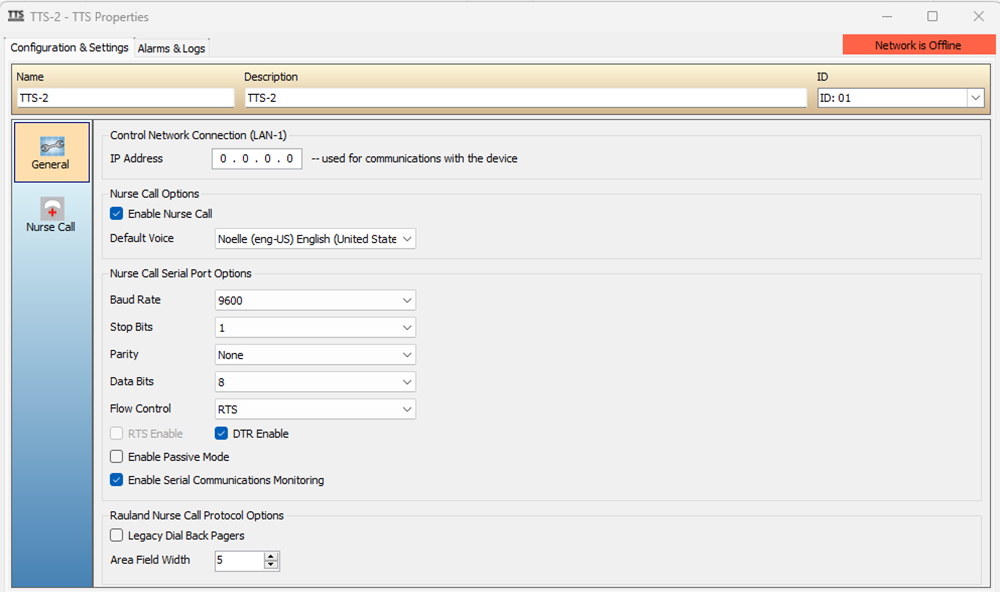Screen dimensions: 1000x592
Task: Click the Network is Offline status button
Action: 918,45
